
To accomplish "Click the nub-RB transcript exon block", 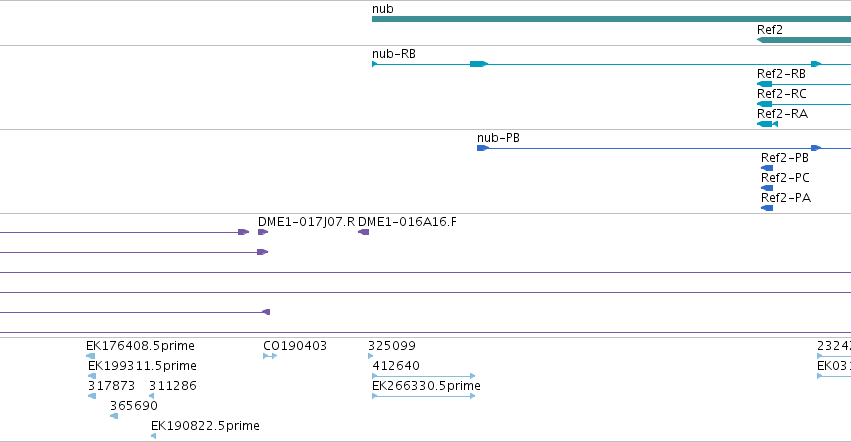I will coord(478,64).
